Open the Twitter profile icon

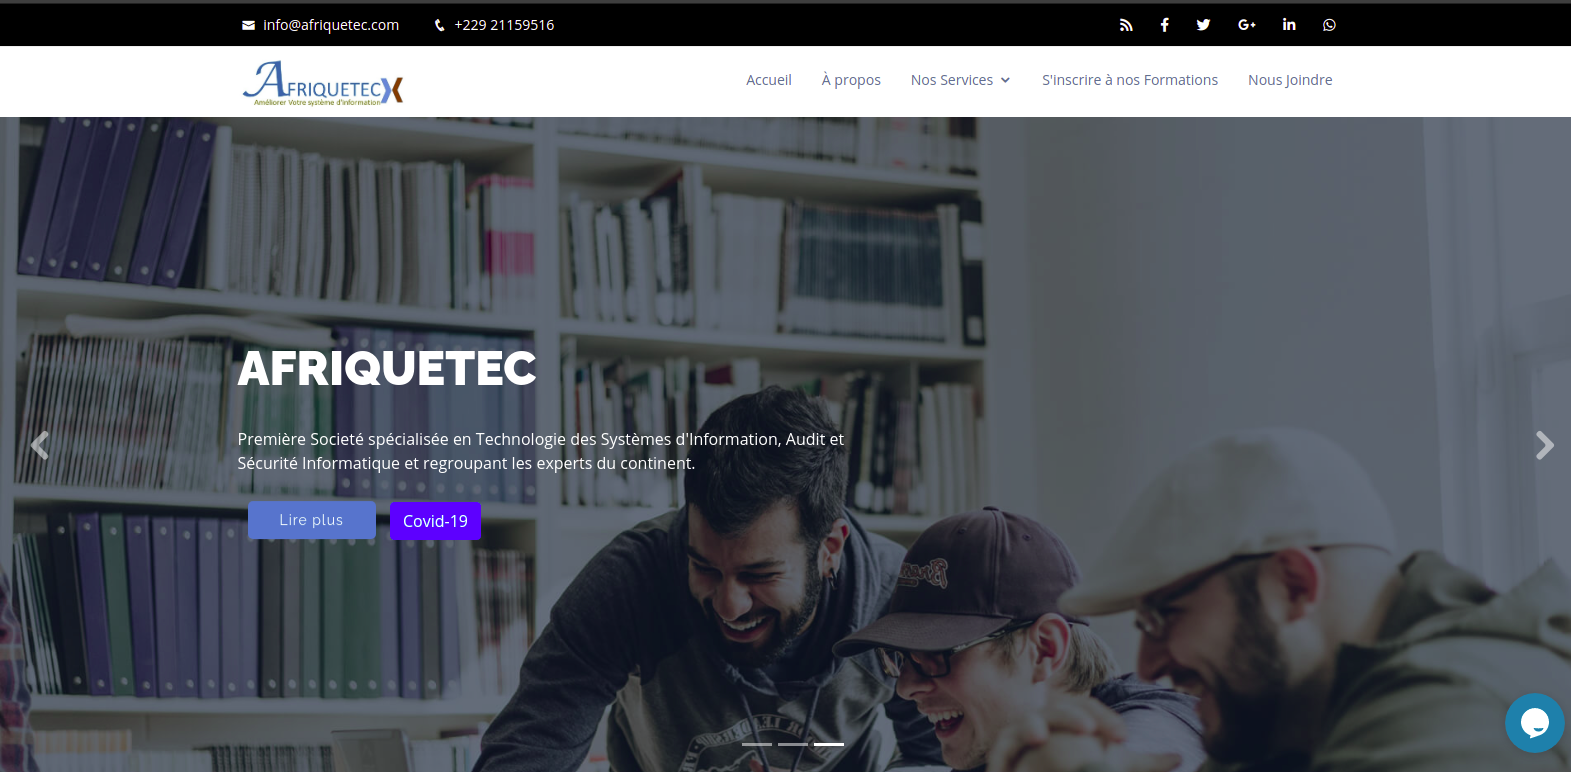[x=1203, y=25]
